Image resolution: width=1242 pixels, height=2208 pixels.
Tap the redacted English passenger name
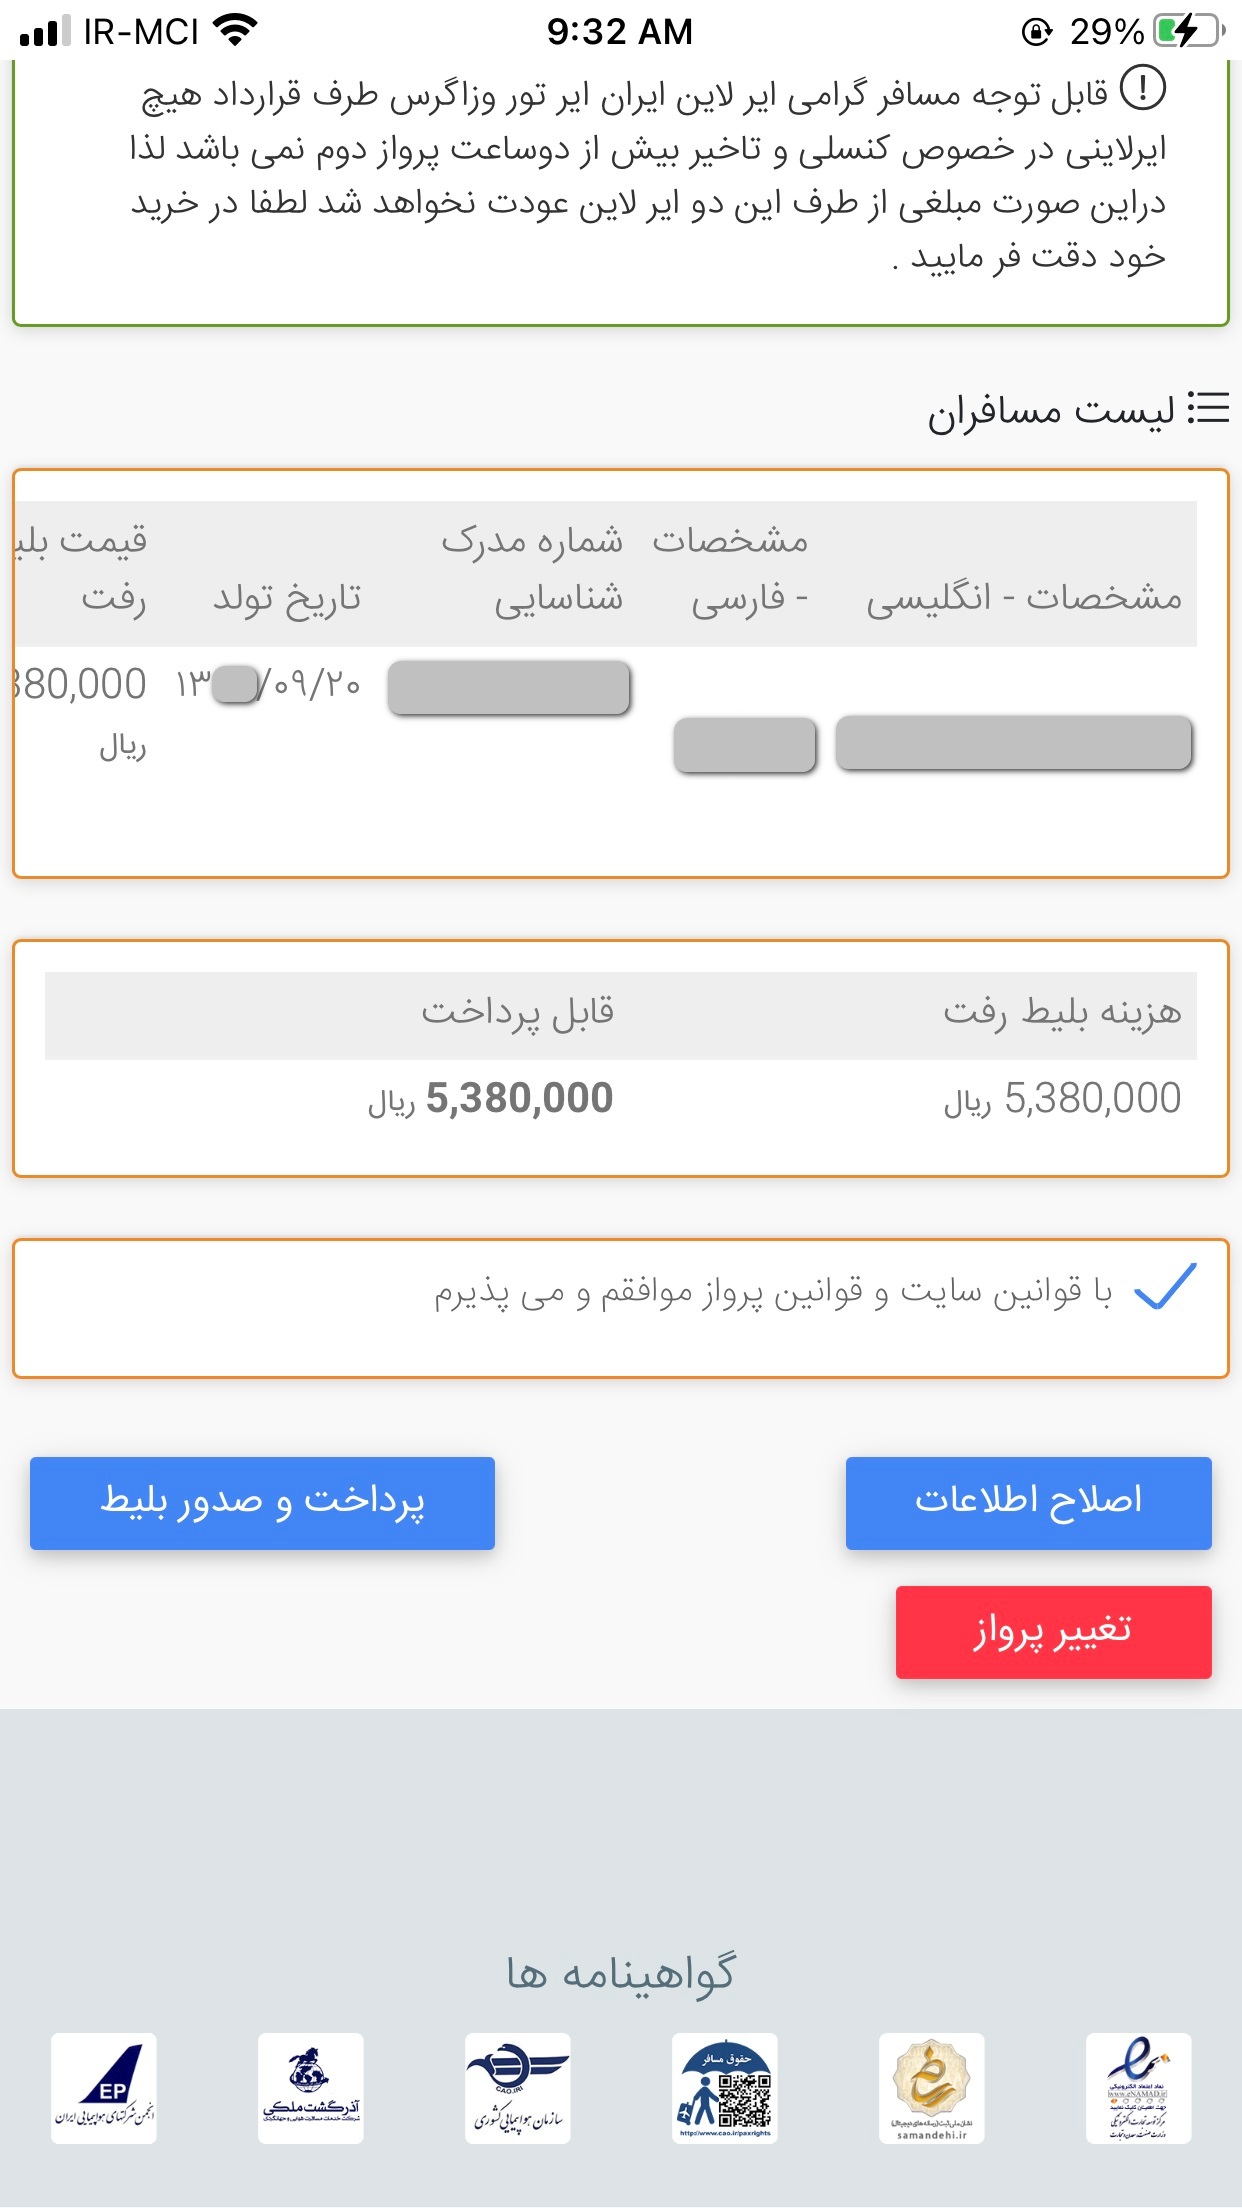(x=1013, y=743)
